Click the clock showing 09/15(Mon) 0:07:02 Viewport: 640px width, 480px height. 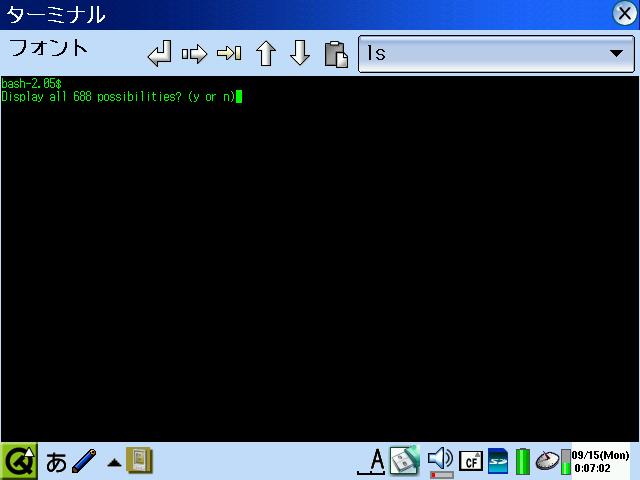coord(600,462)
